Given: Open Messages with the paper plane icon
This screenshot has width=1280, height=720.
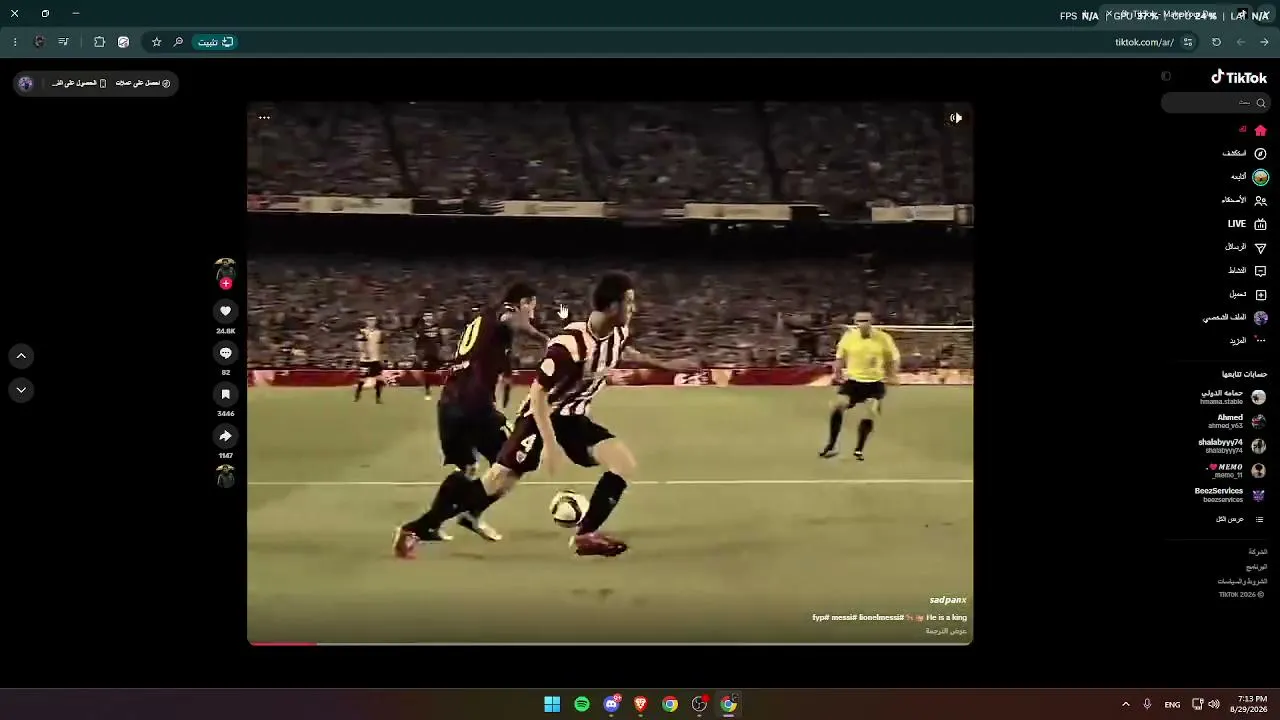Looking at the screenshot, I should pos(1260,247).
